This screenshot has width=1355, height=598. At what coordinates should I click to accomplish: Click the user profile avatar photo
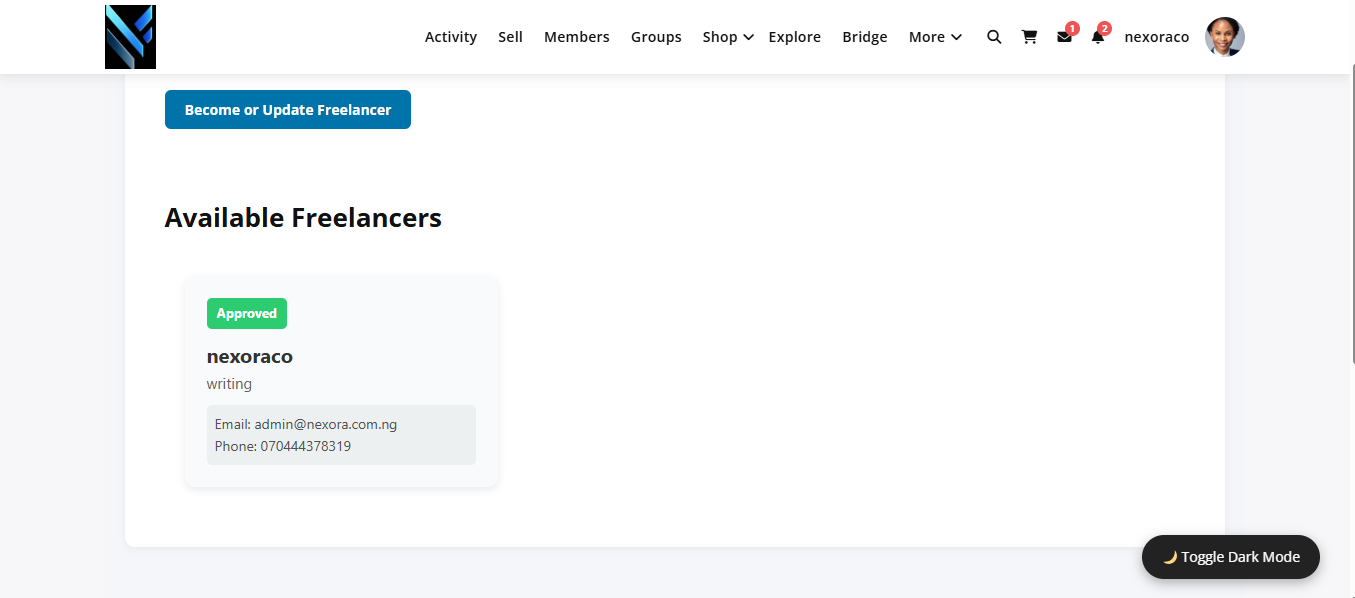click(x=1225, y=37)
